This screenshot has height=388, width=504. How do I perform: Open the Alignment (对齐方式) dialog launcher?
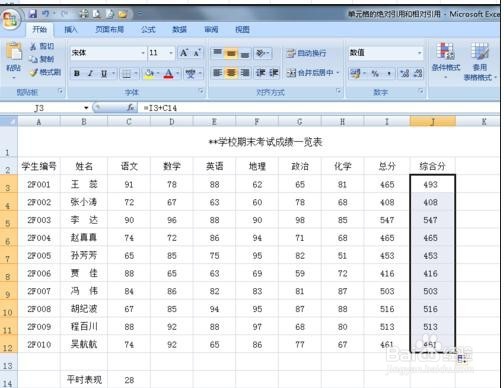coord(338,91)
